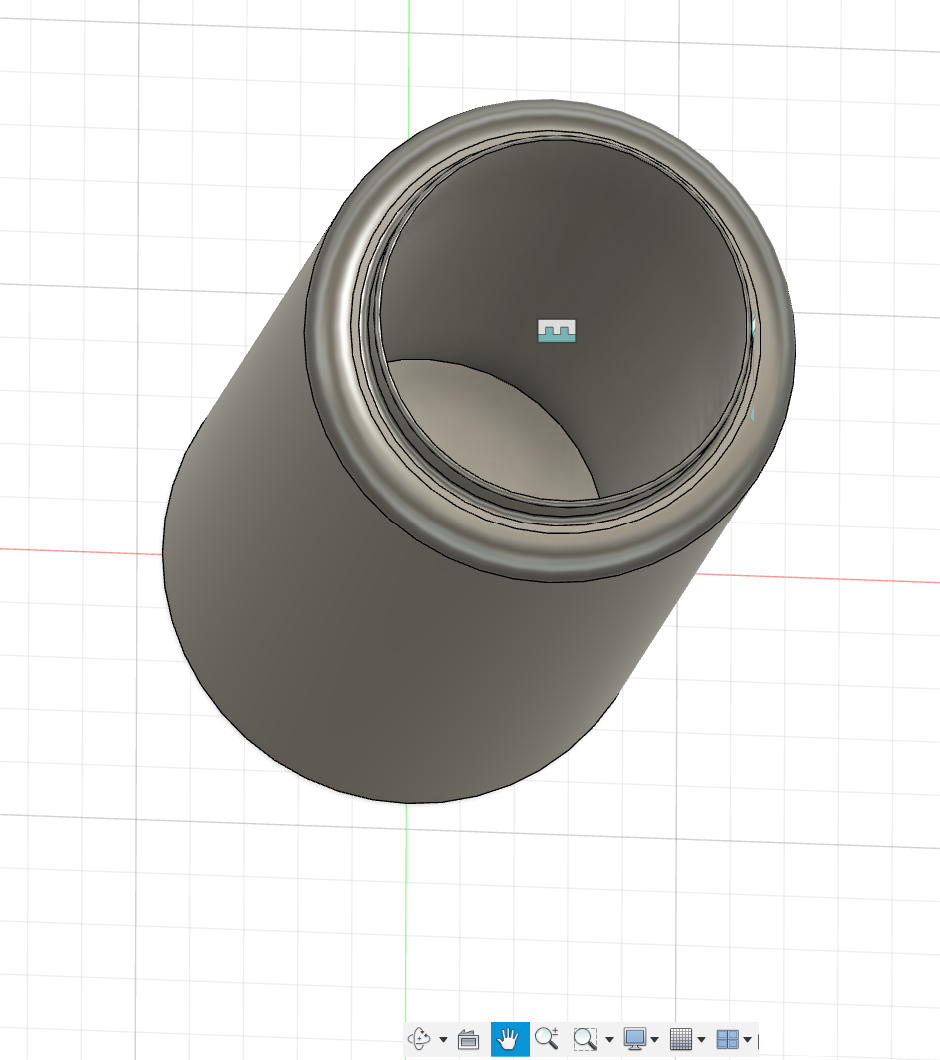Screen dimensions: 940x1060
Task: Click the Zoom Window magnifier icon
Action: click(585, 1039)
